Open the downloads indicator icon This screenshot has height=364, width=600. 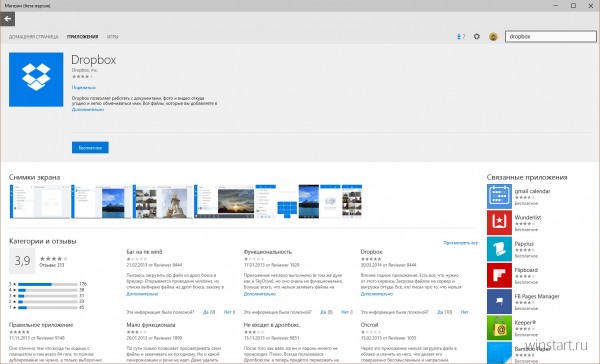(461, 37)
